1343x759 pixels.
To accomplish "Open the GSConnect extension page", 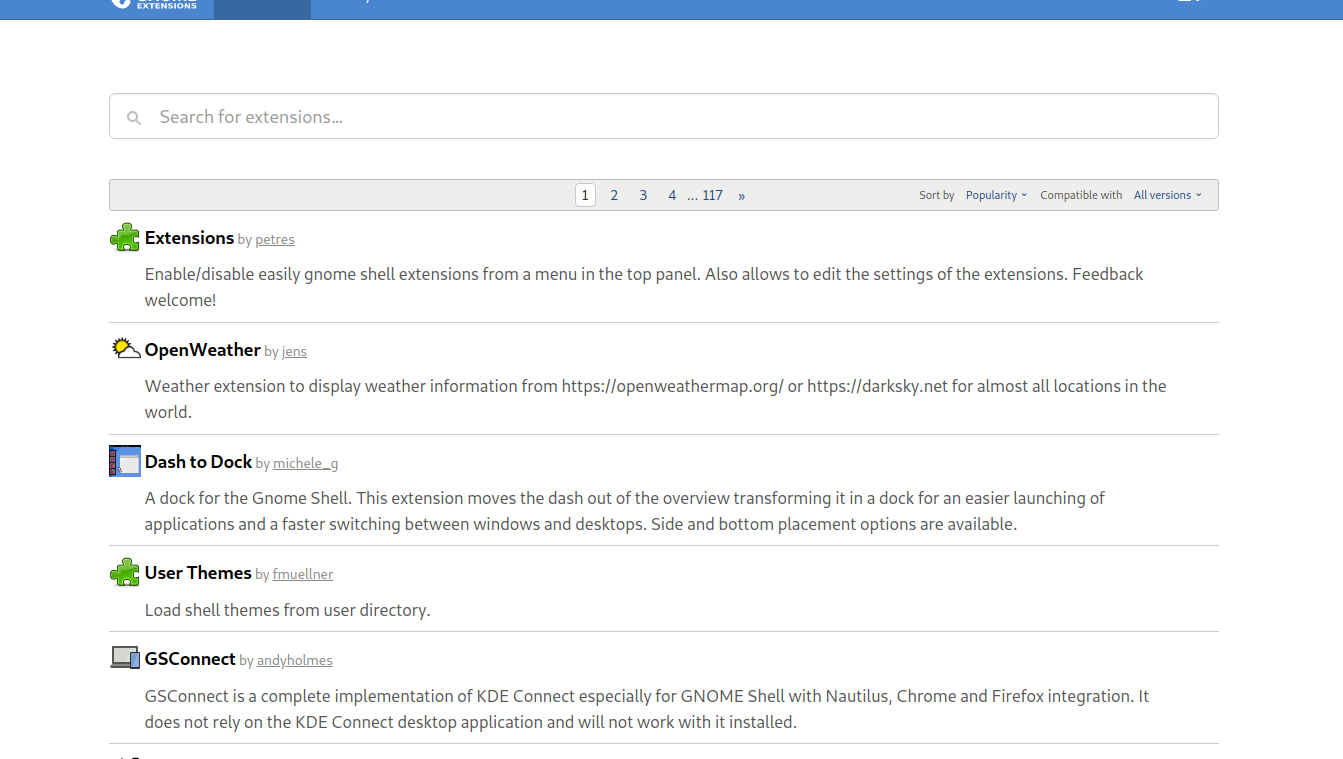I will tap(190, 658).
